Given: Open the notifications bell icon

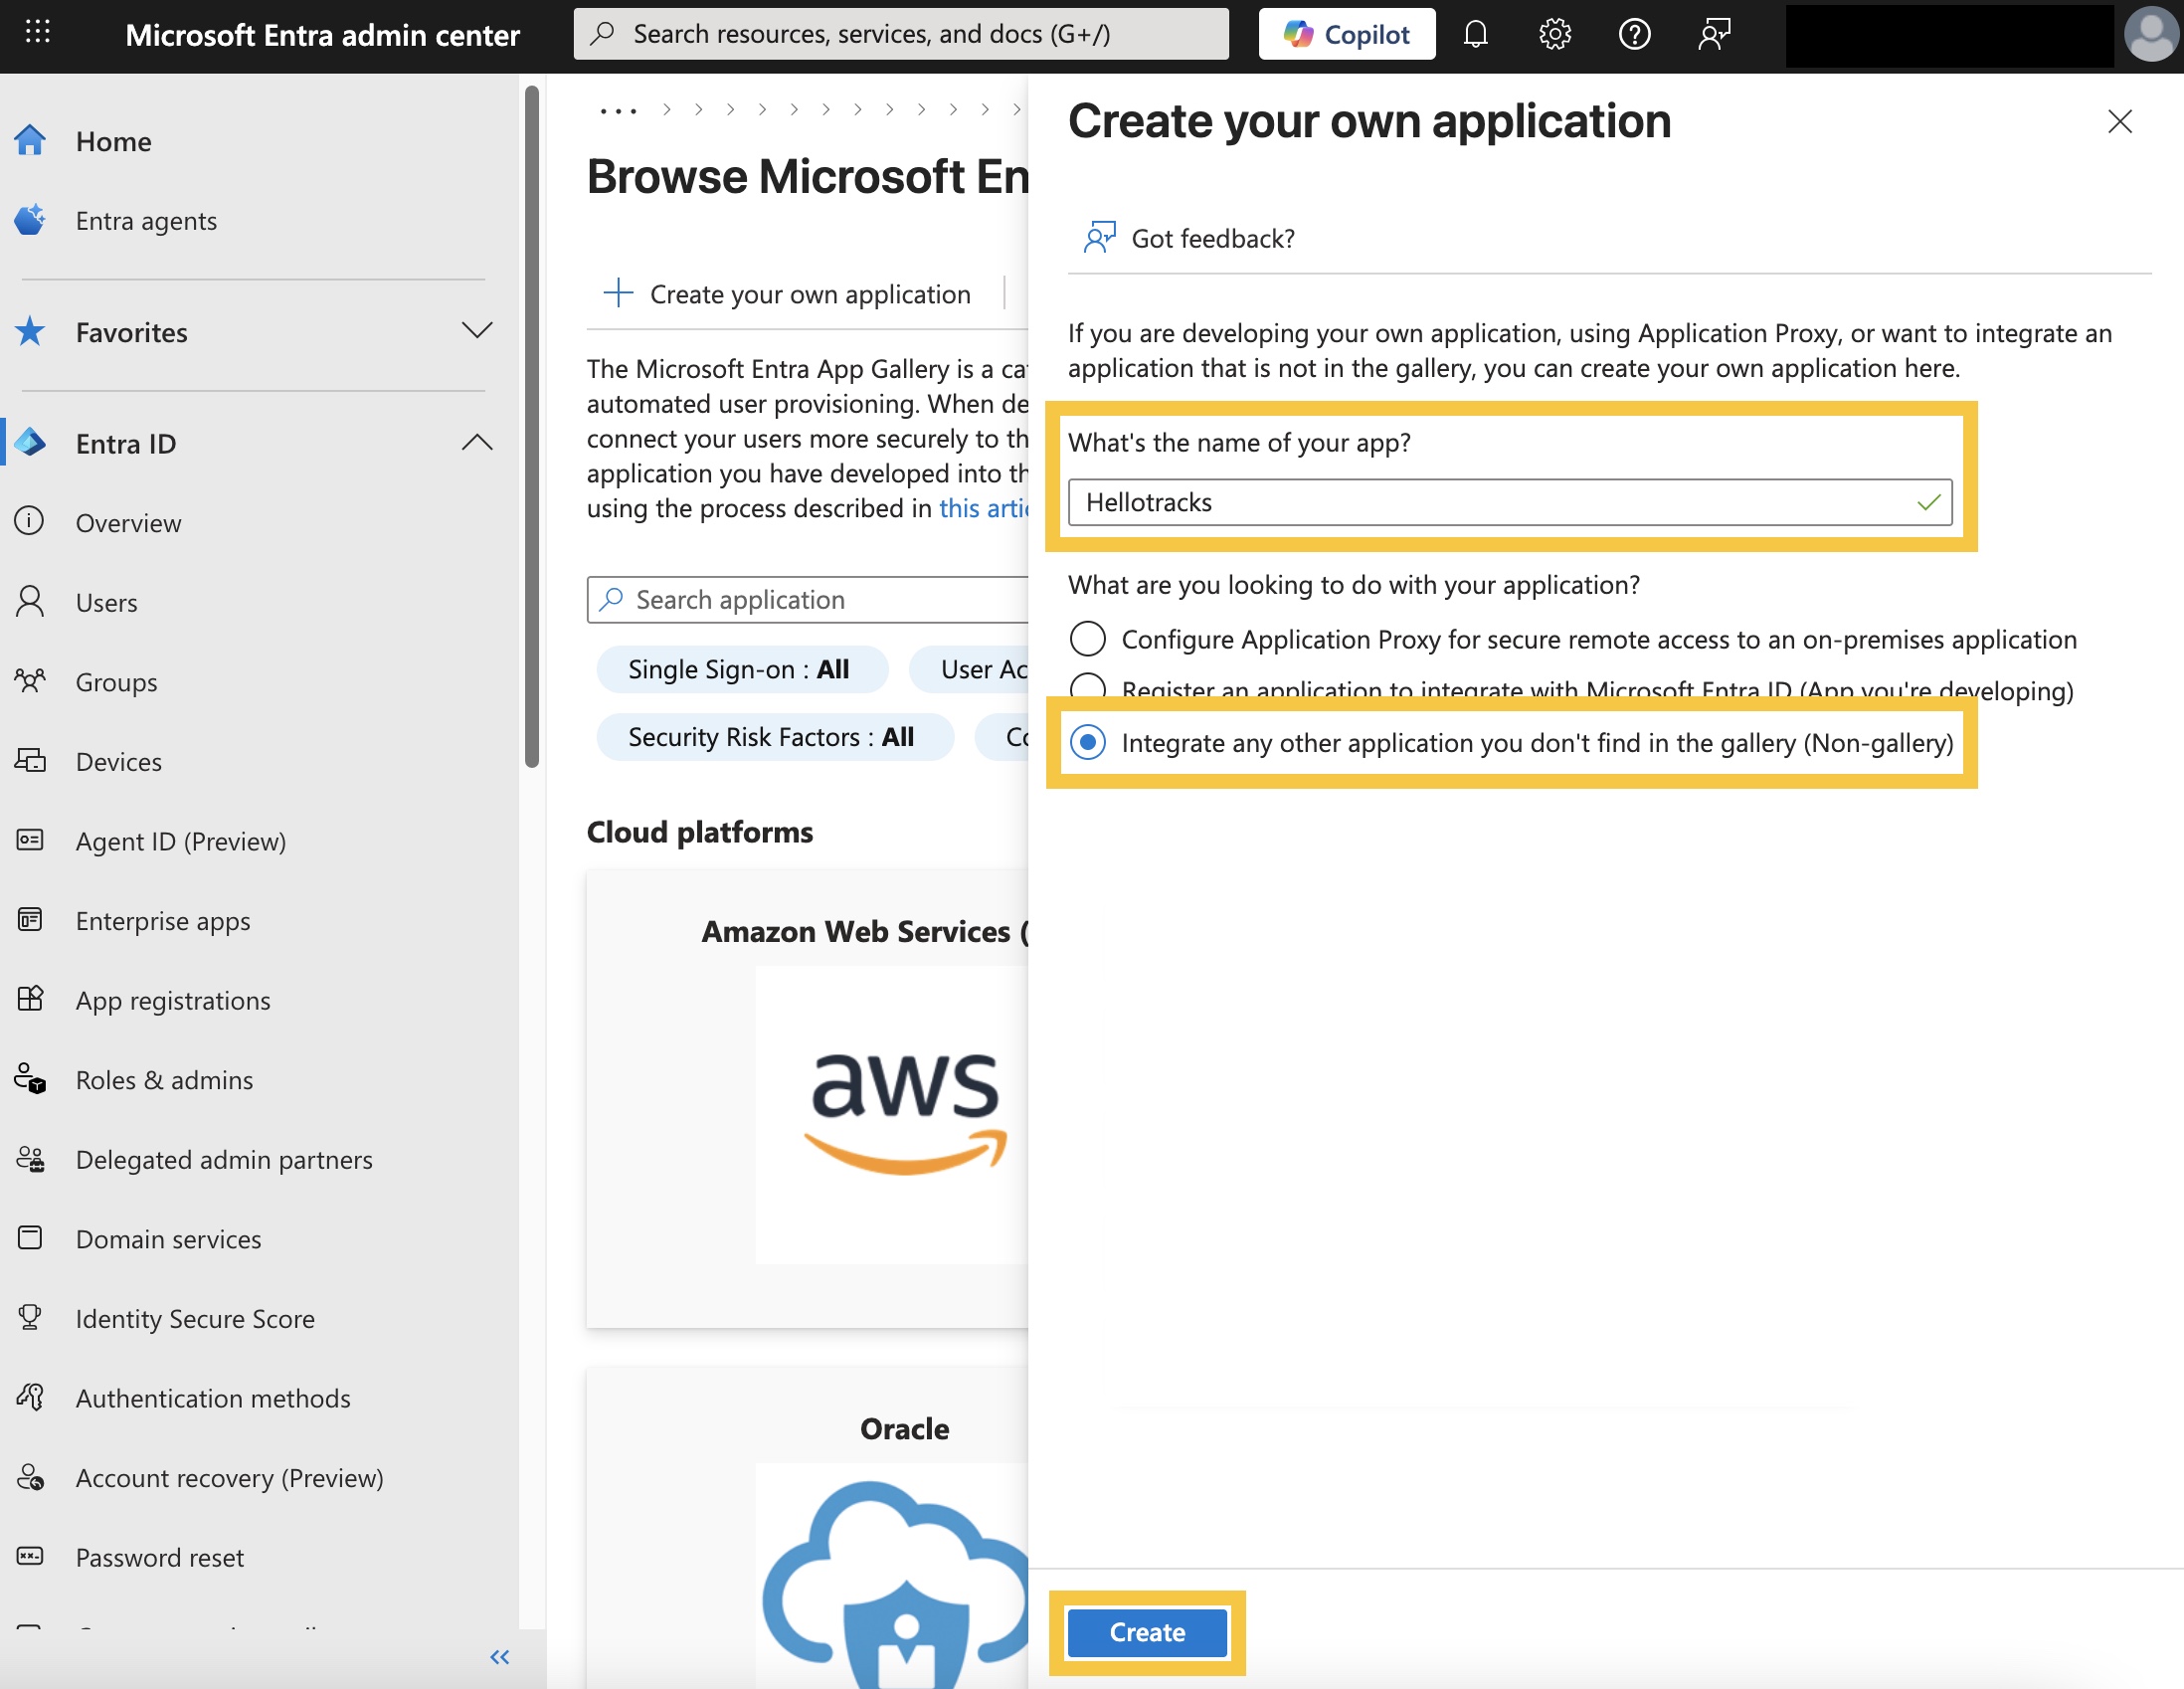Looking at the screenshot, I should 1475,34.
